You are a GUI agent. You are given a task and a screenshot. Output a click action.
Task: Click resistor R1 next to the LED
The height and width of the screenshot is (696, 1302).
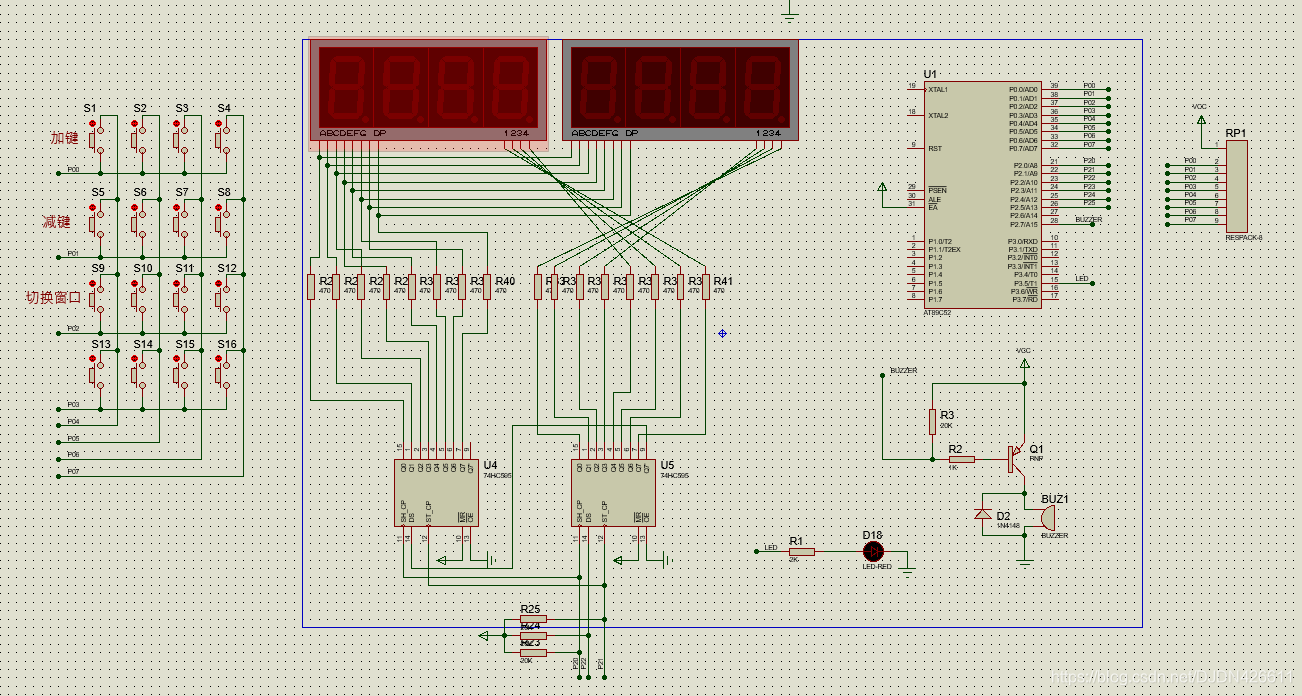(802, 551)
